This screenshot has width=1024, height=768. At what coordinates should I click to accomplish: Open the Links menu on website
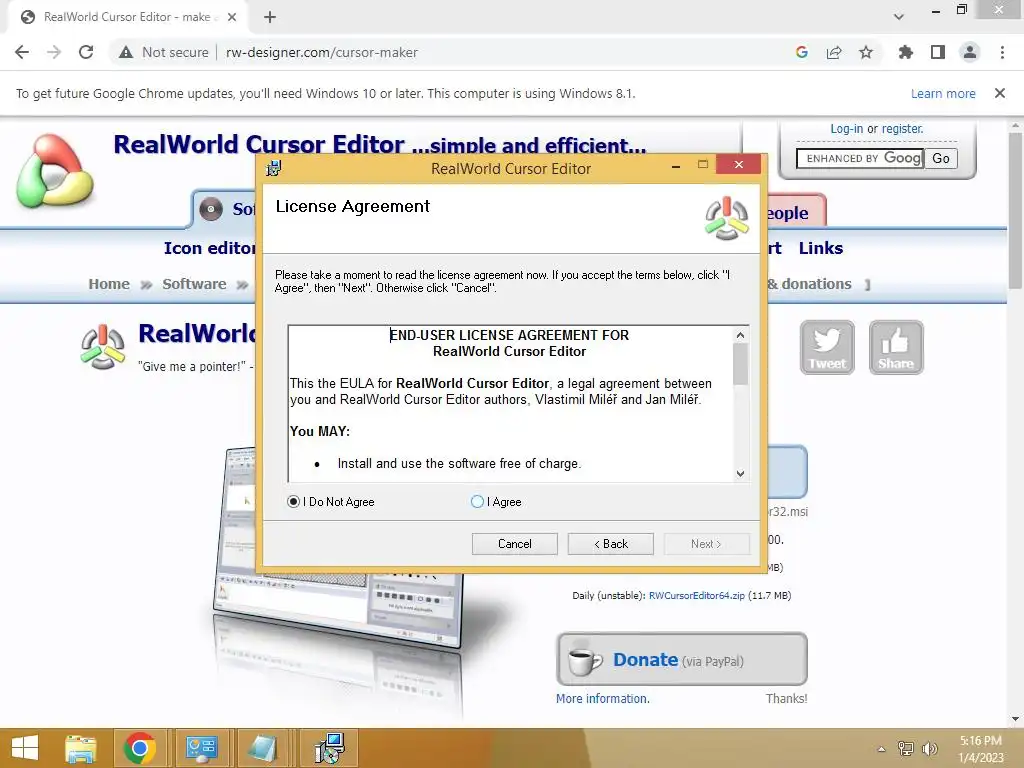pos(821,248)
